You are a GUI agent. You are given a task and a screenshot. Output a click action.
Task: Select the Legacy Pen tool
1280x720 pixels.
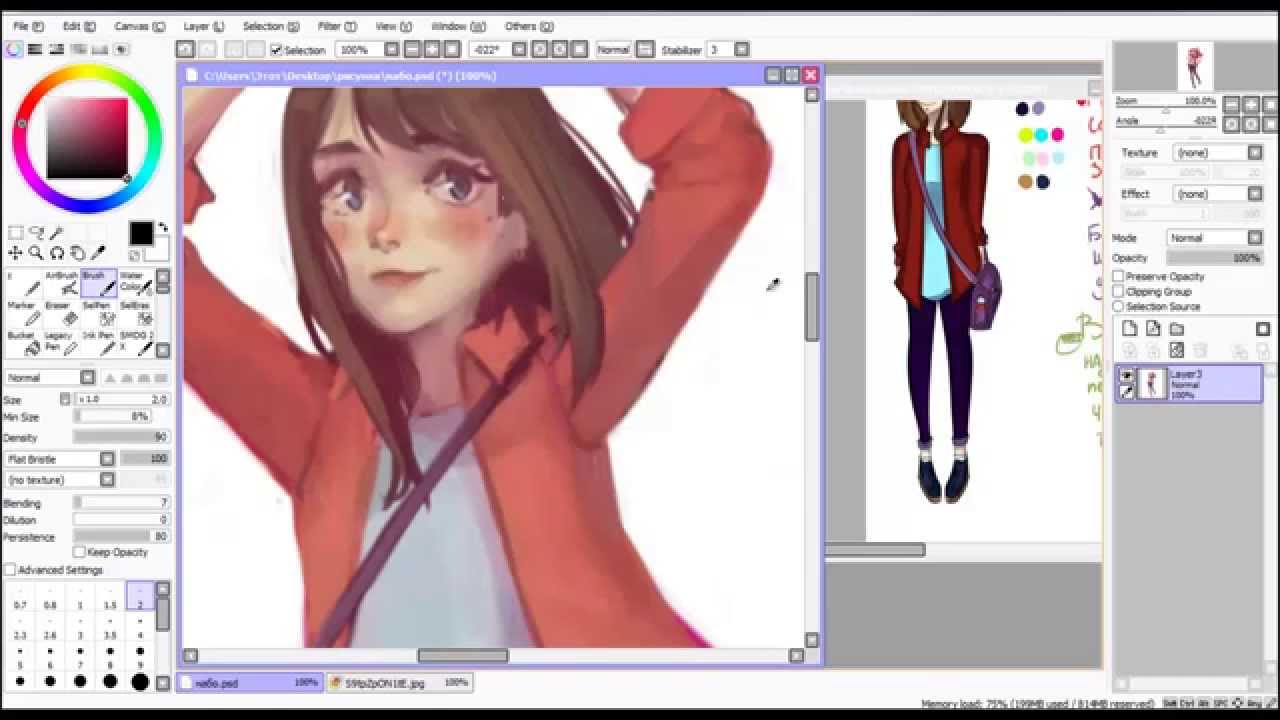[62, 343]
